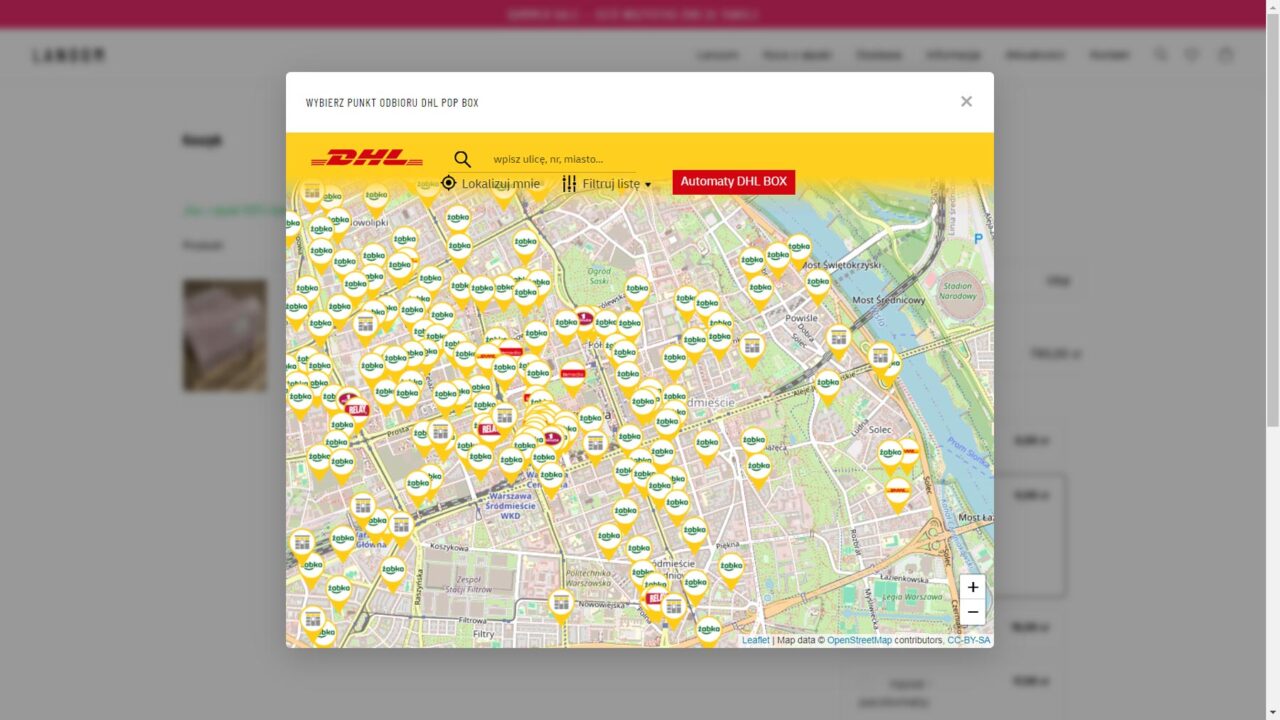Pick the red RELAY pin near Nowowiejska
The height and width of the screenshot is (720, 1280).
click(654, 602)
